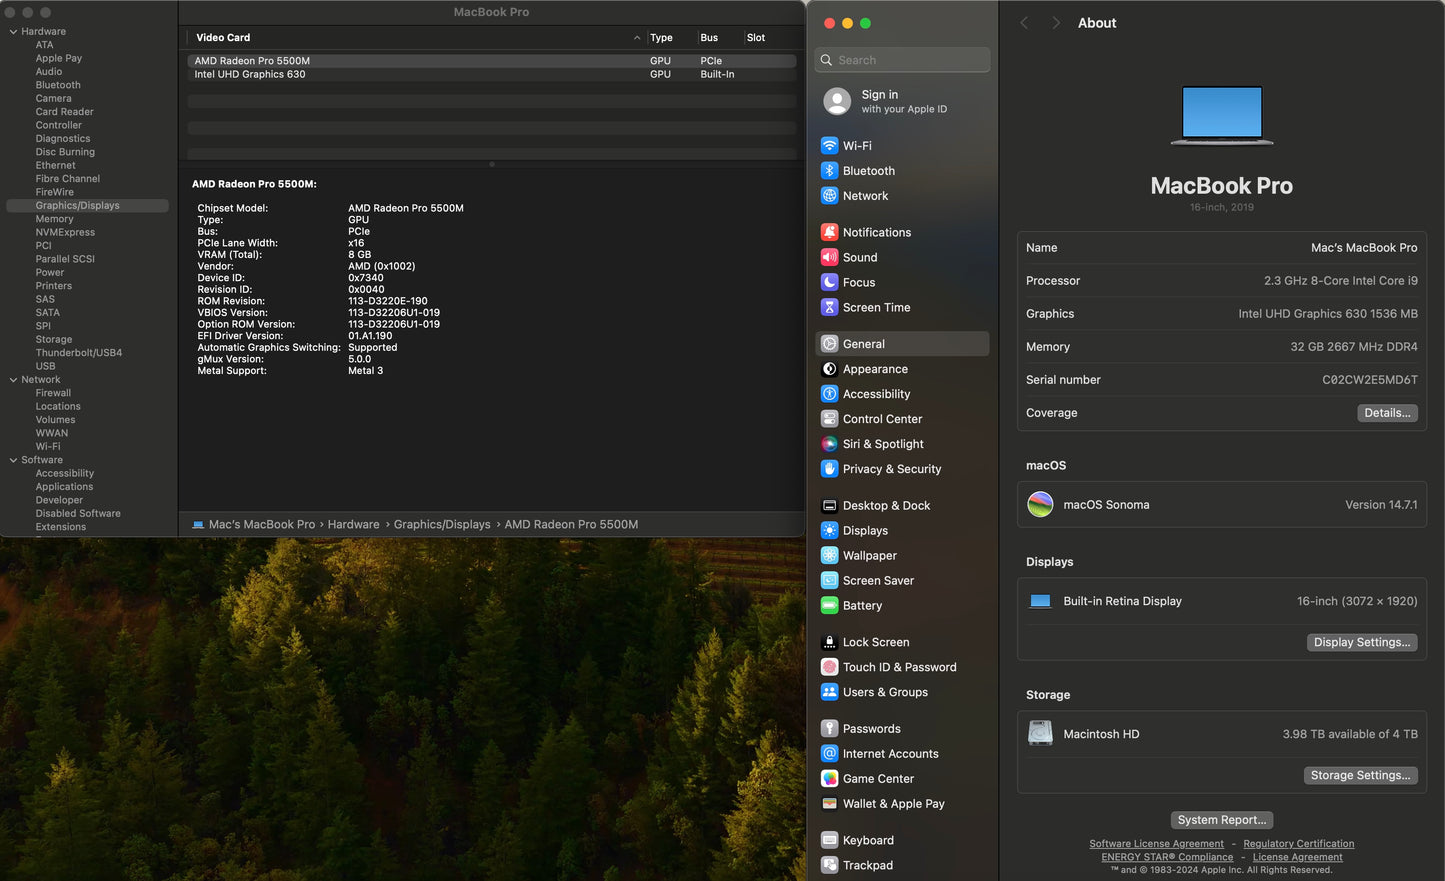The height and width of the screenshot is (881, 1445).
Task: Click the Privacy & Security hand icon
Action: [829, 469]
